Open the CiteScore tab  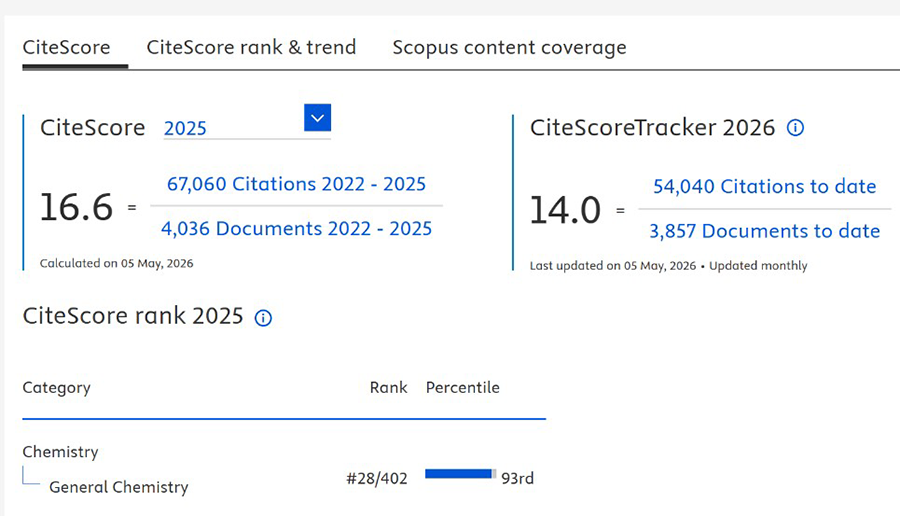(67, 47)
